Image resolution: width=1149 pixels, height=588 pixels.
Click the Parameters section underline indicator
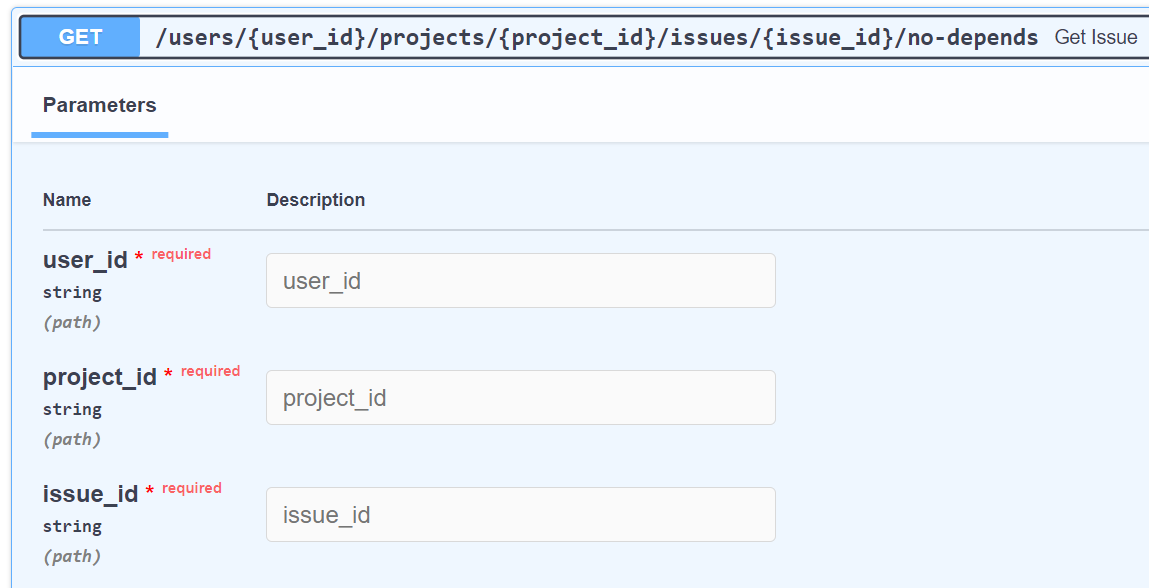(99, 133)
